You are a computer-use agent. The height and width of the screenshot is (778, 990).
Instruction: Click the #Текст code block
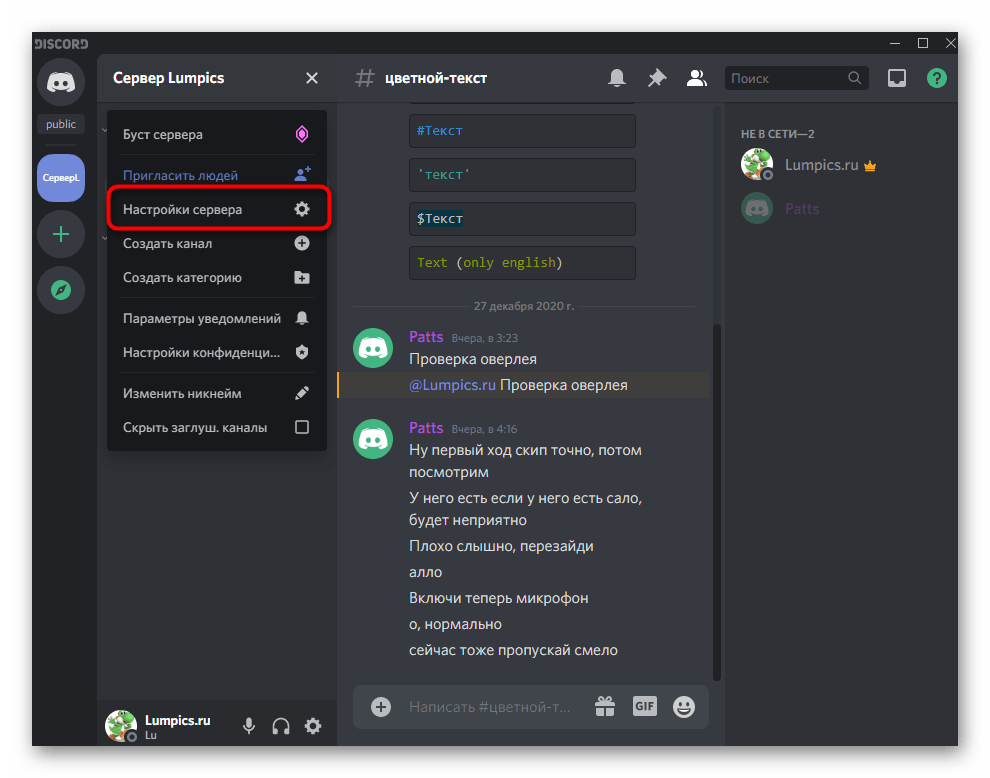tap(522, 131)
